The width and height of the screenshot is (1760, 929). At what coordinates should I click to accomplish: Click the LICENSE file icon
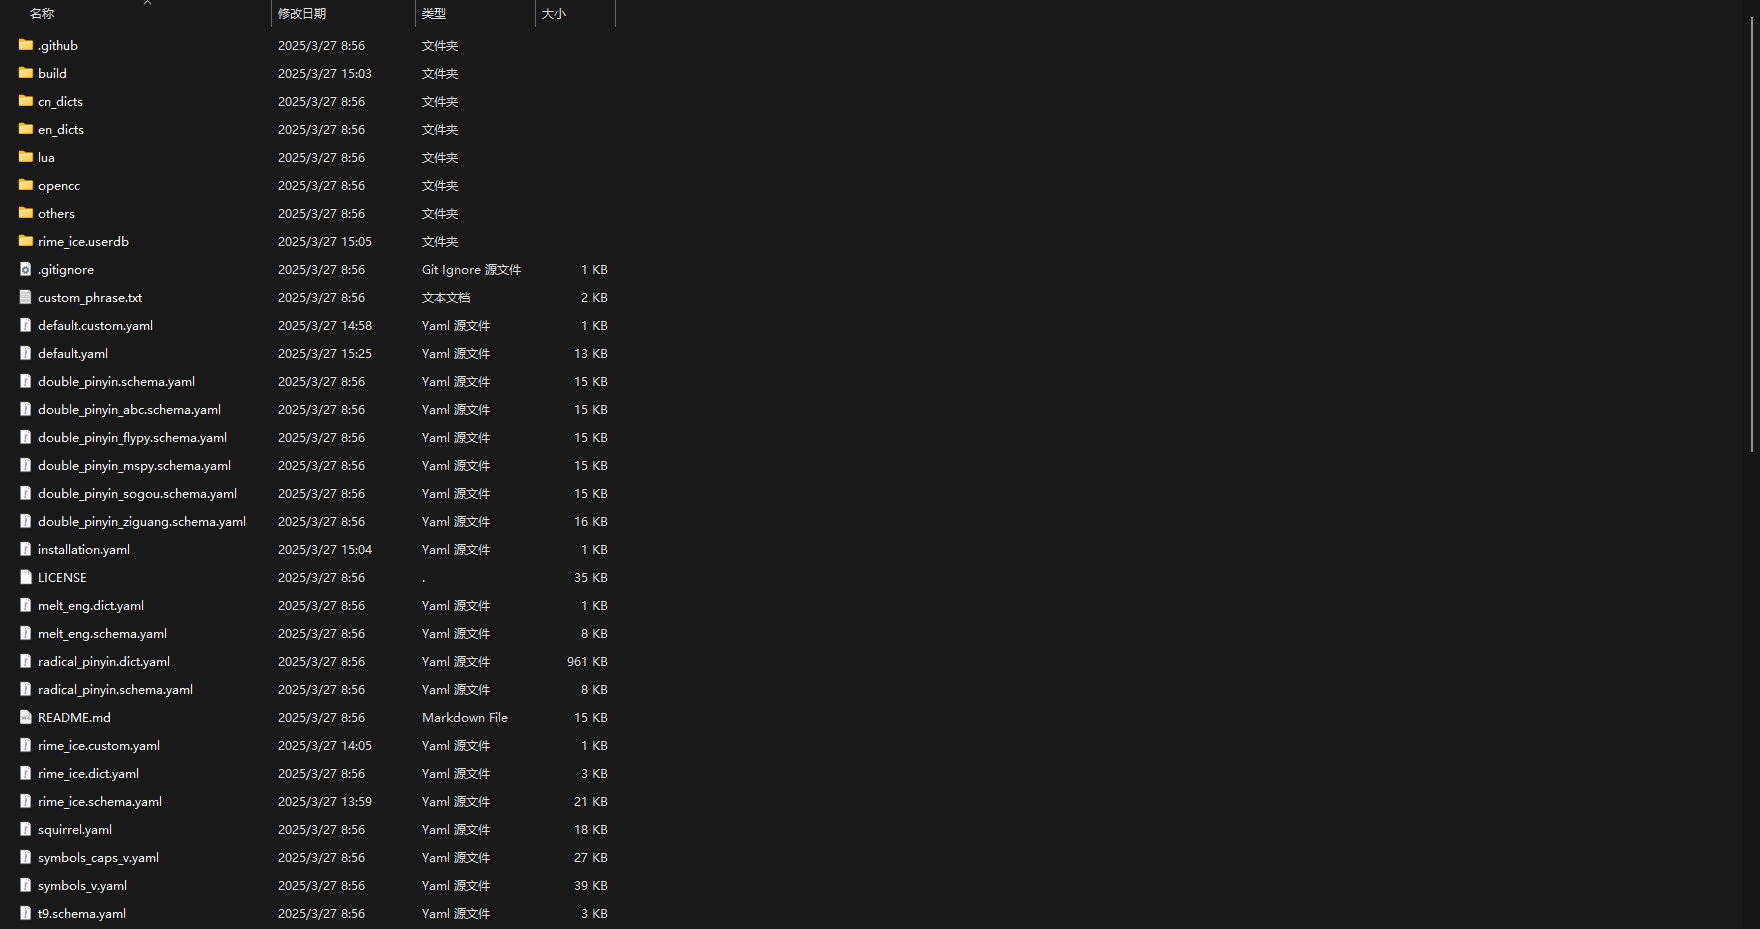point(26,577)
